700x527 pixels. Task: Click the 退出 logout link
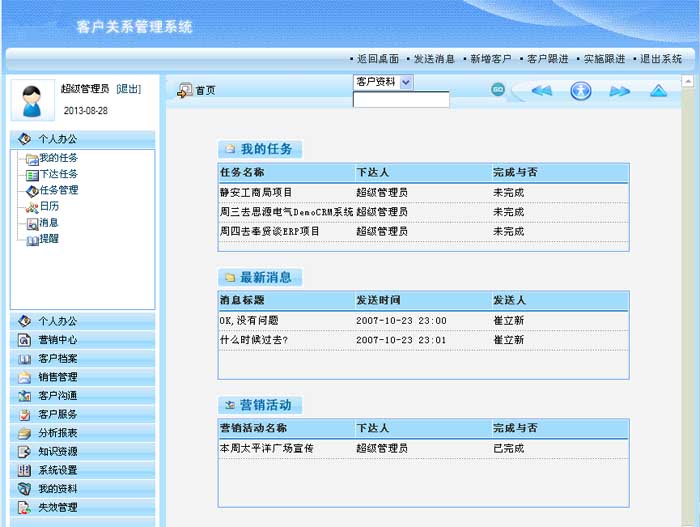[129, 89]
